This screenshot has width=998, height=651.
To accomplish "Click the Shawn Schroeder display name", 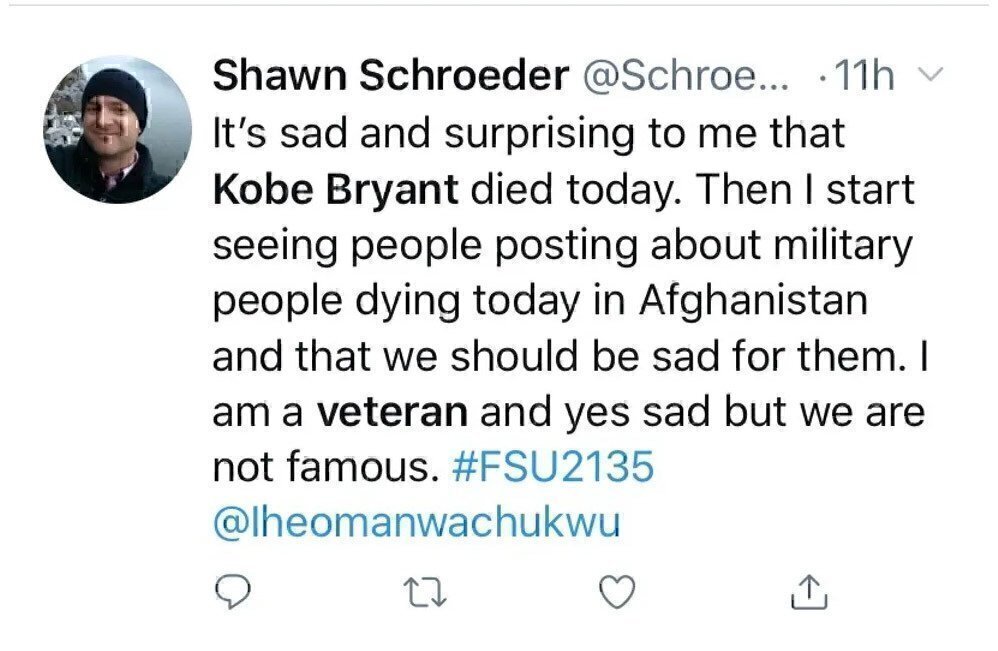I will click(x=391, y=78).
